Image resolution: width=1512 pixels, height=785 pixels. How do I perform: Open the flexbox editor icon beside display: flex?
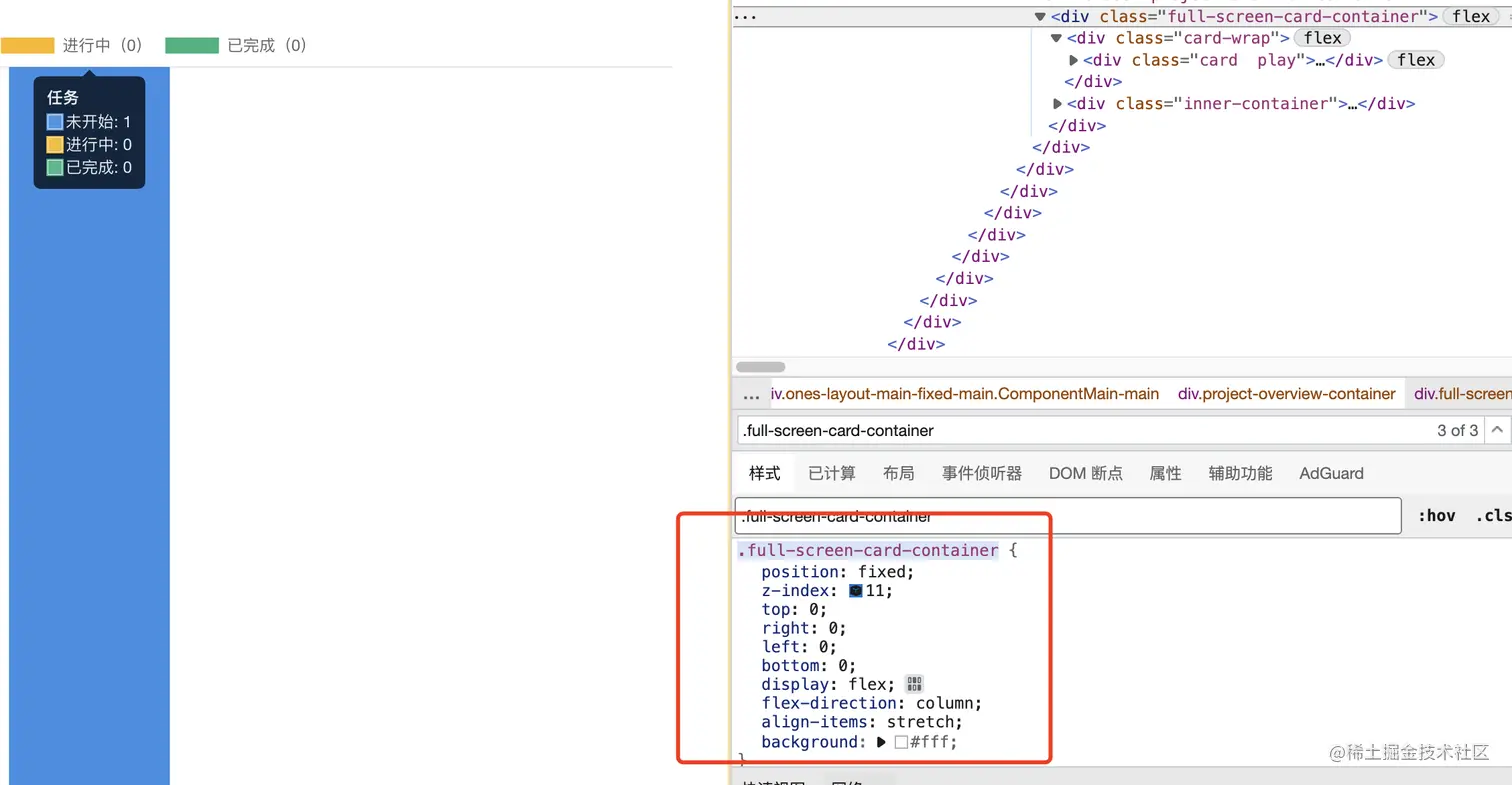pos(914,684)
